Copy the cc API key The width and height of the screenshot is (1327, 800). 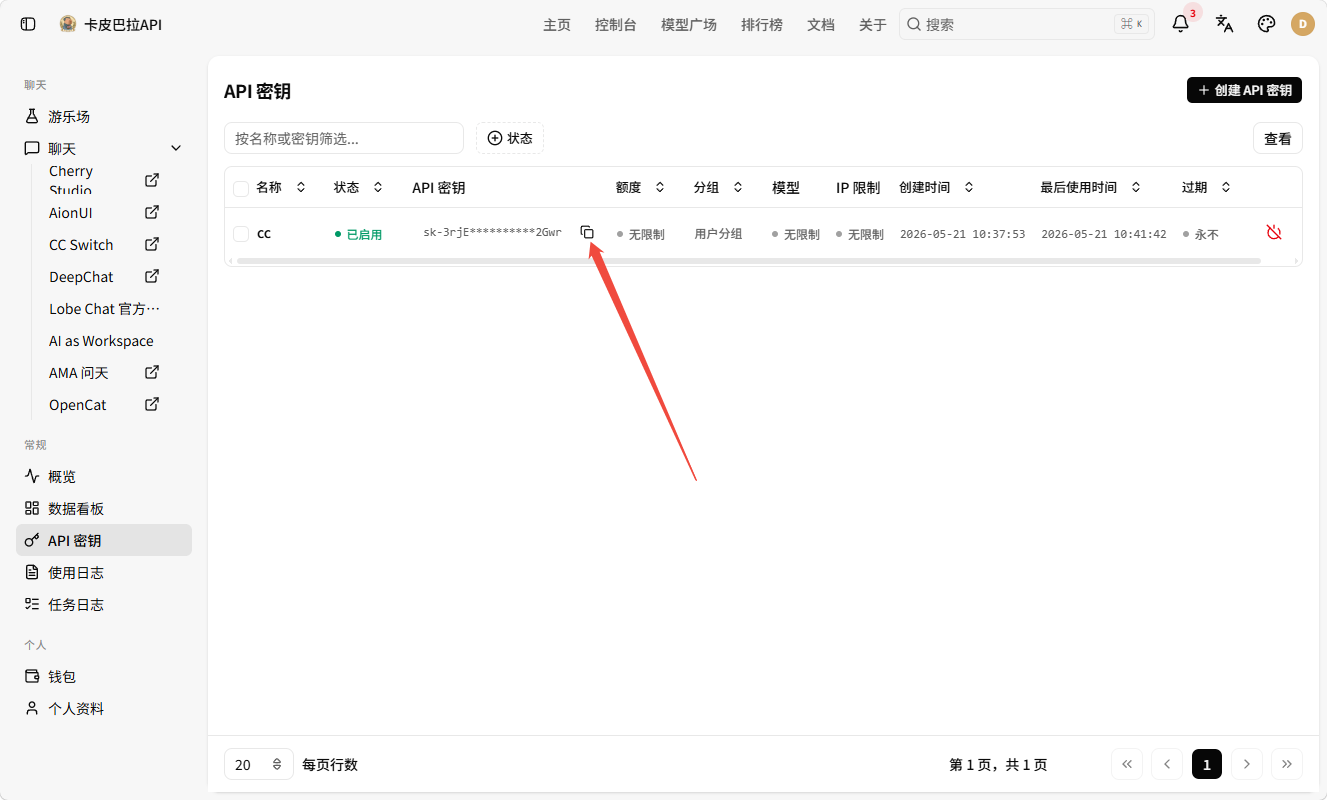point(587,232)
